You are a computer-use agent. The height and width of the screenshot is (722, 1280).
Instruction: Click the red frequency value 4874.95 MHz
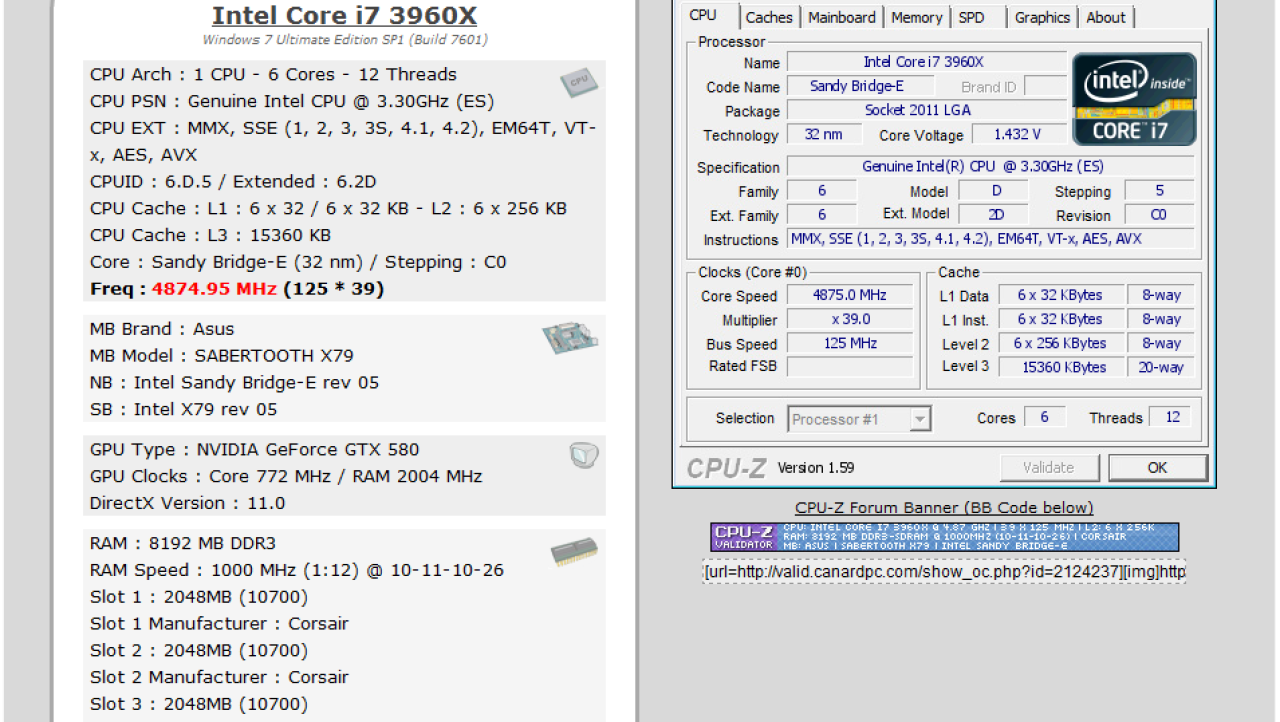coord(215,289)
